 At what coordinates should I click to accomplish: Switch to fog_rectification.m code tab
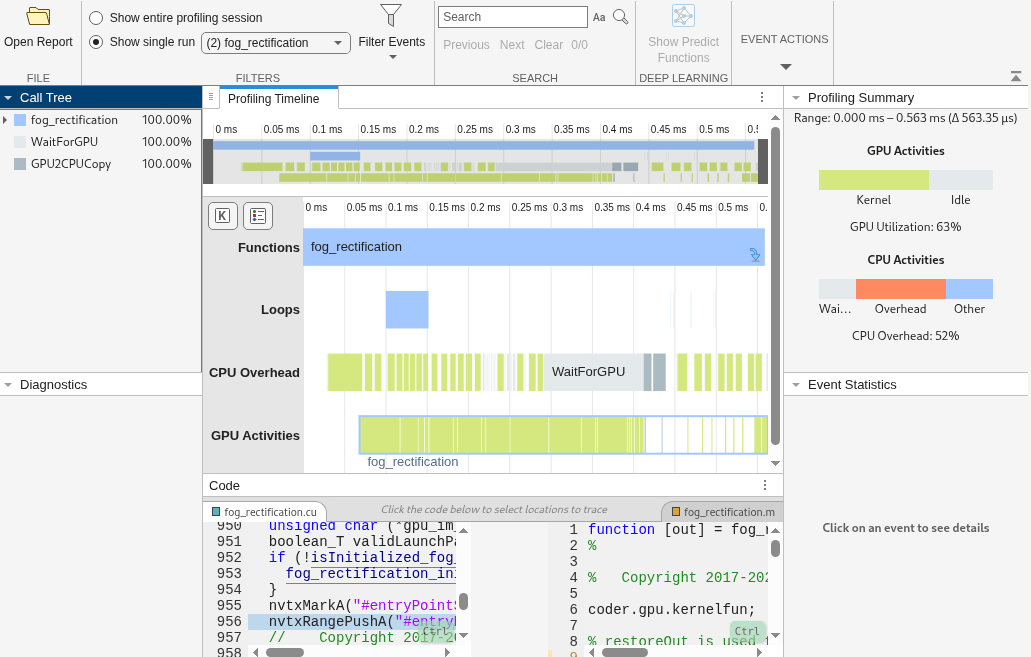[x=722, y=512]
